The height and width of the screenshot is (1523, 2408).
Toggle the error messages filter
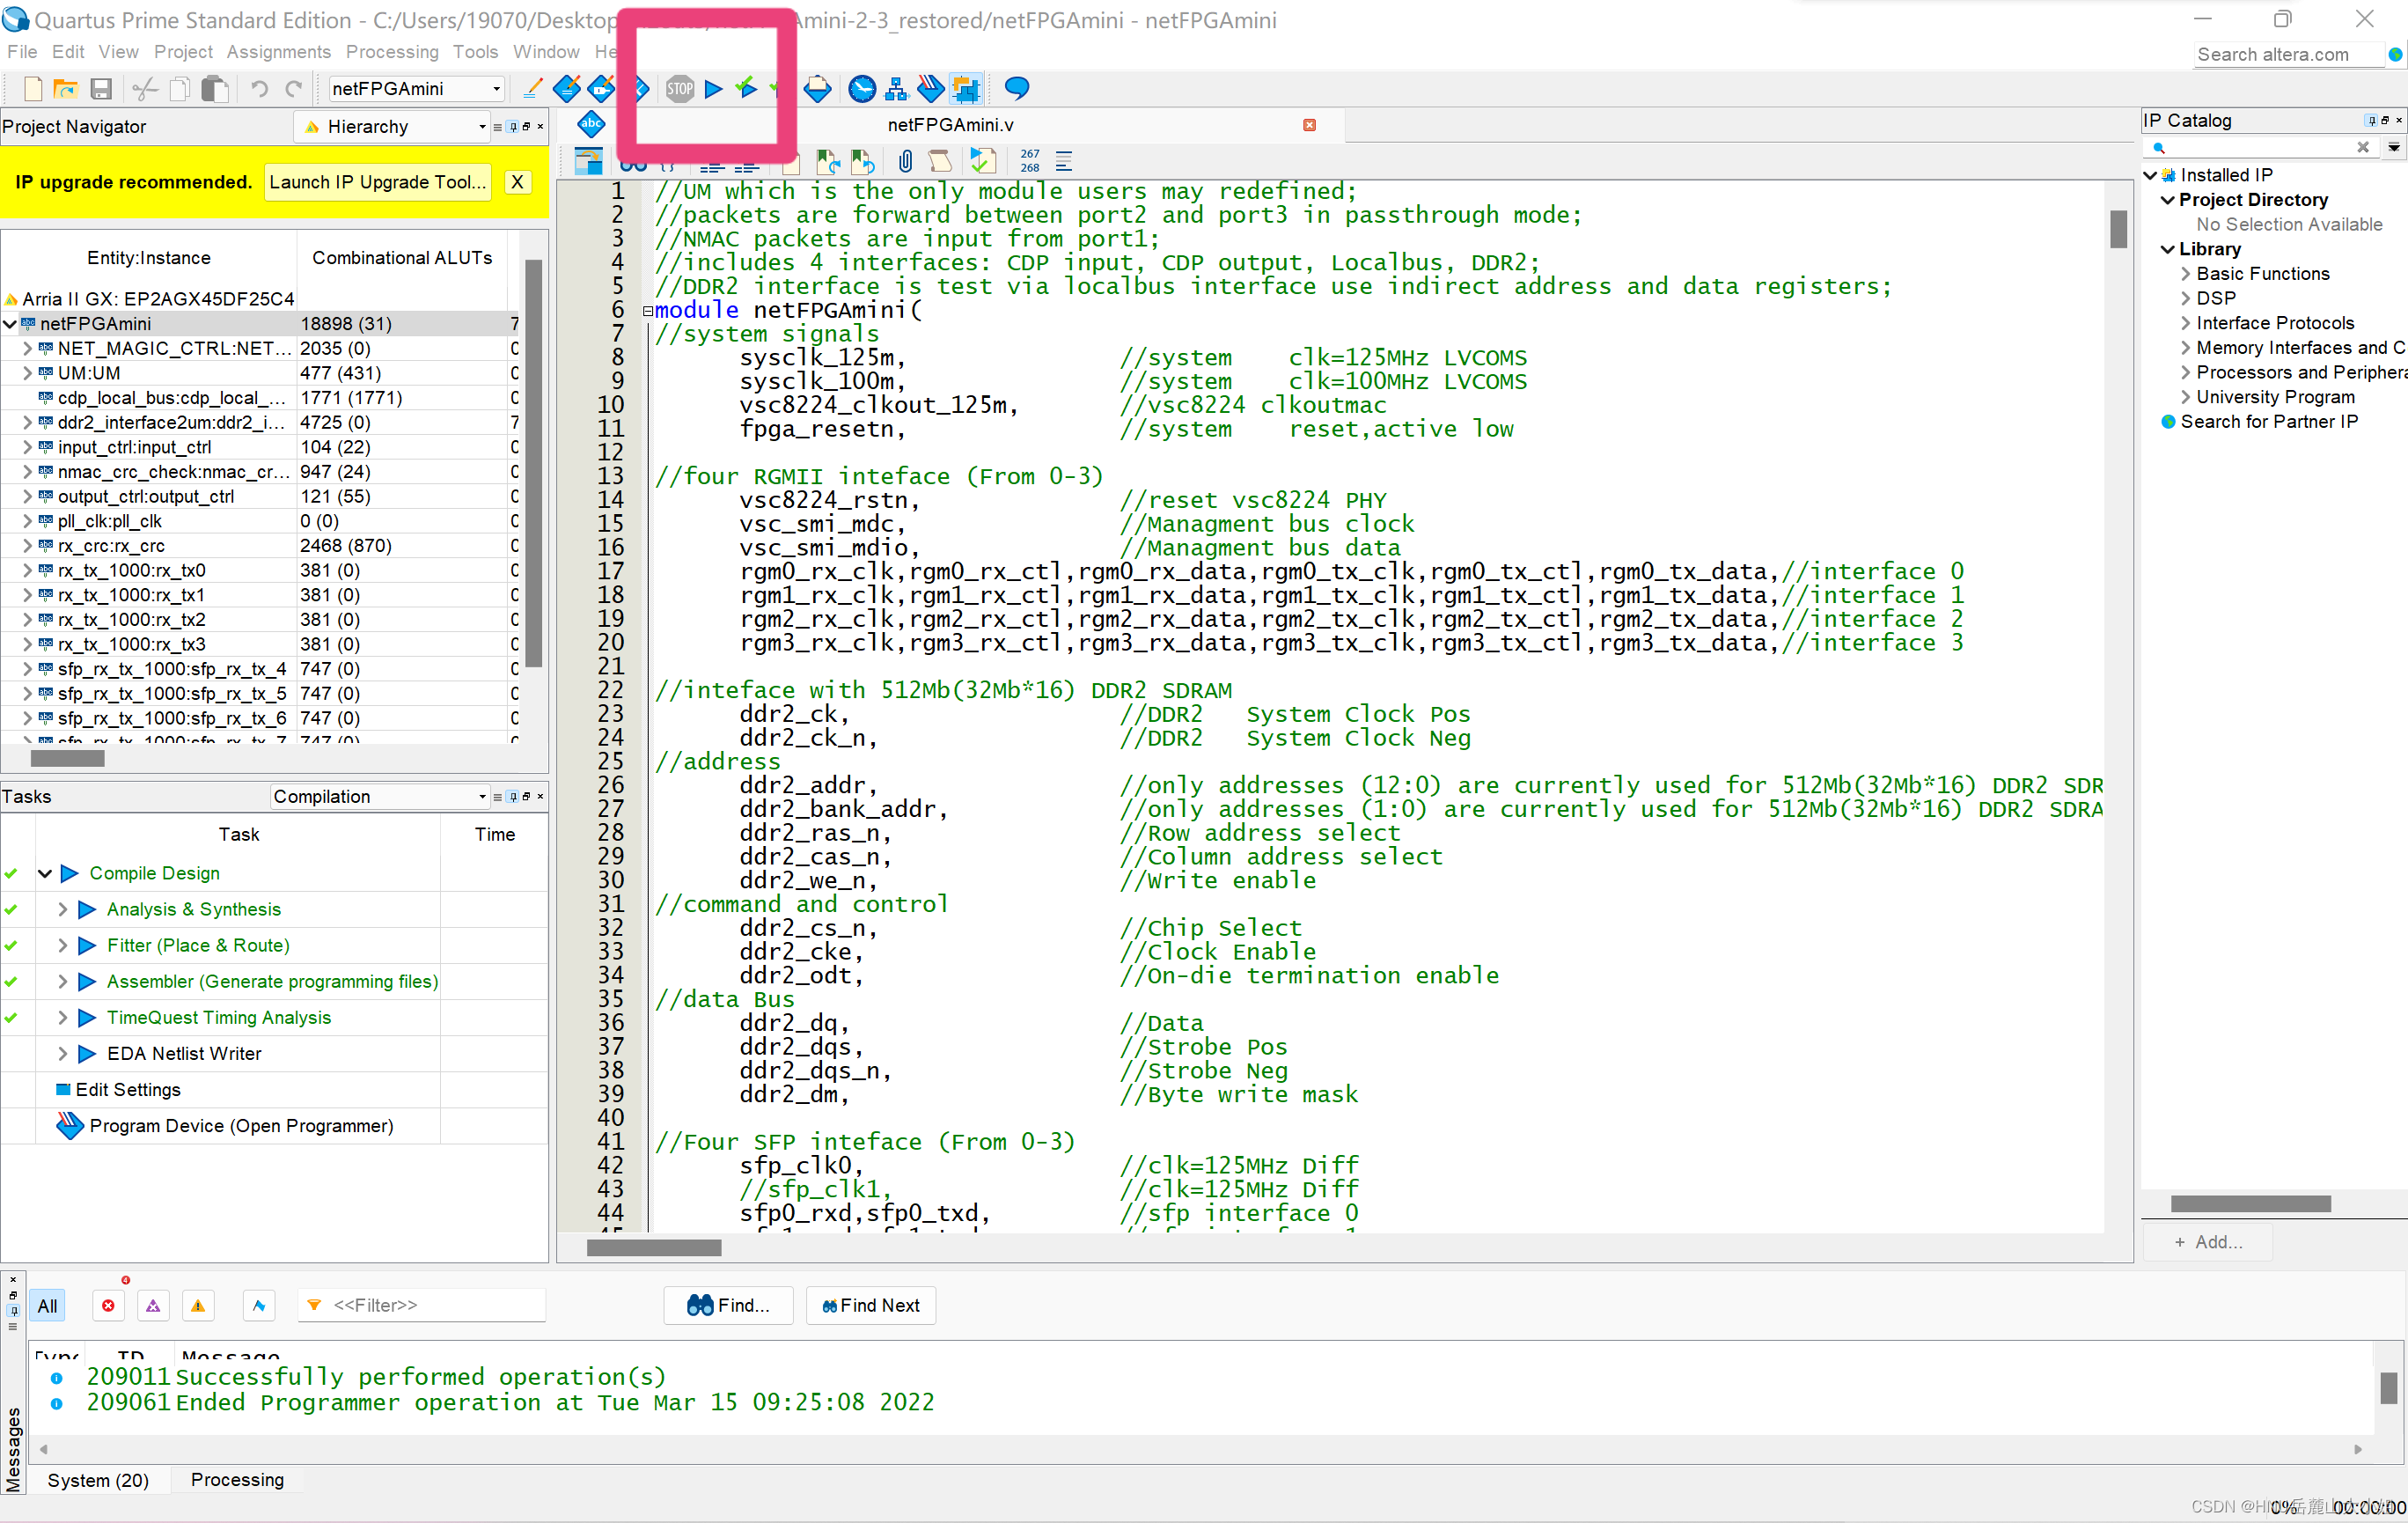click(x=108, y=1305)
